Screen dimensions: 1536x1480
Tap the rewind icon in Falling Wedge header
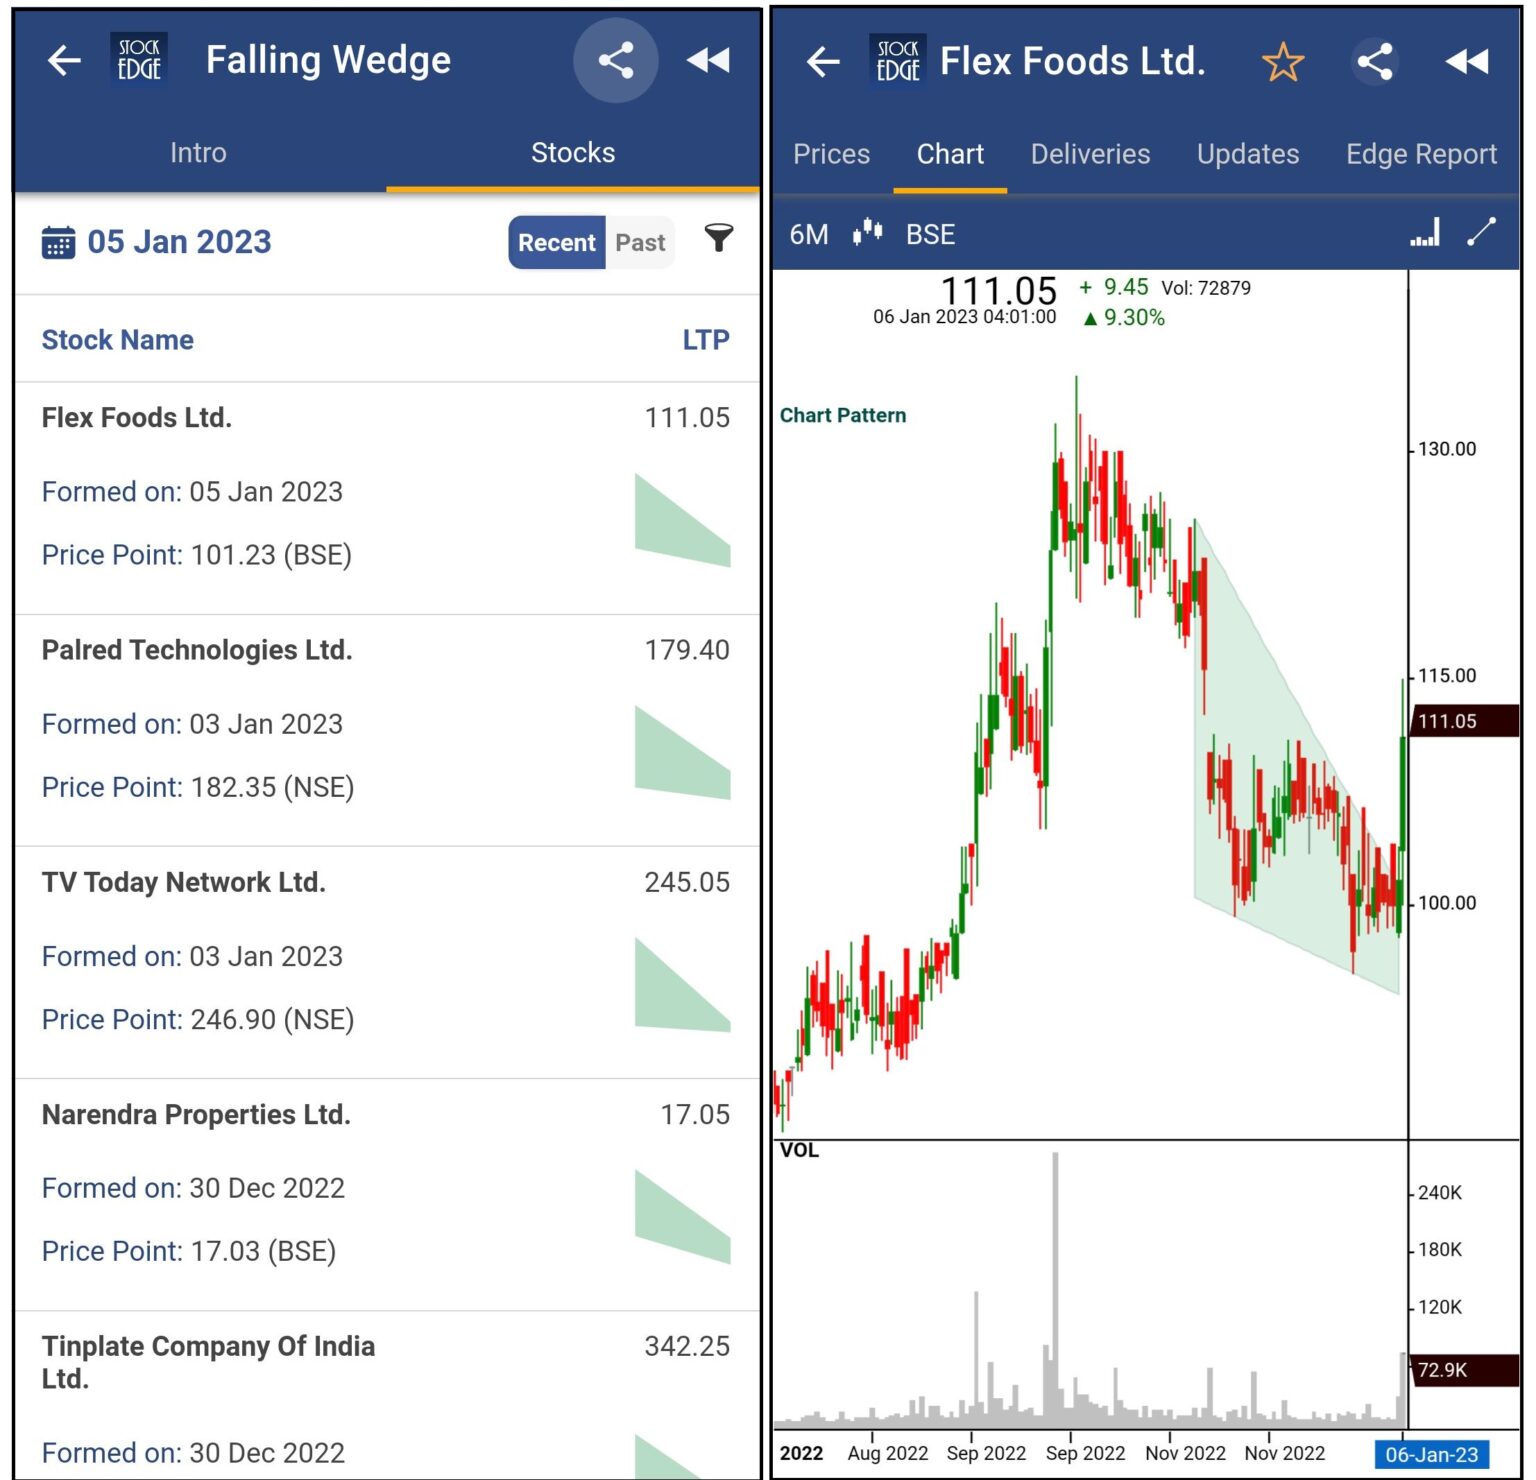[708, 61]
